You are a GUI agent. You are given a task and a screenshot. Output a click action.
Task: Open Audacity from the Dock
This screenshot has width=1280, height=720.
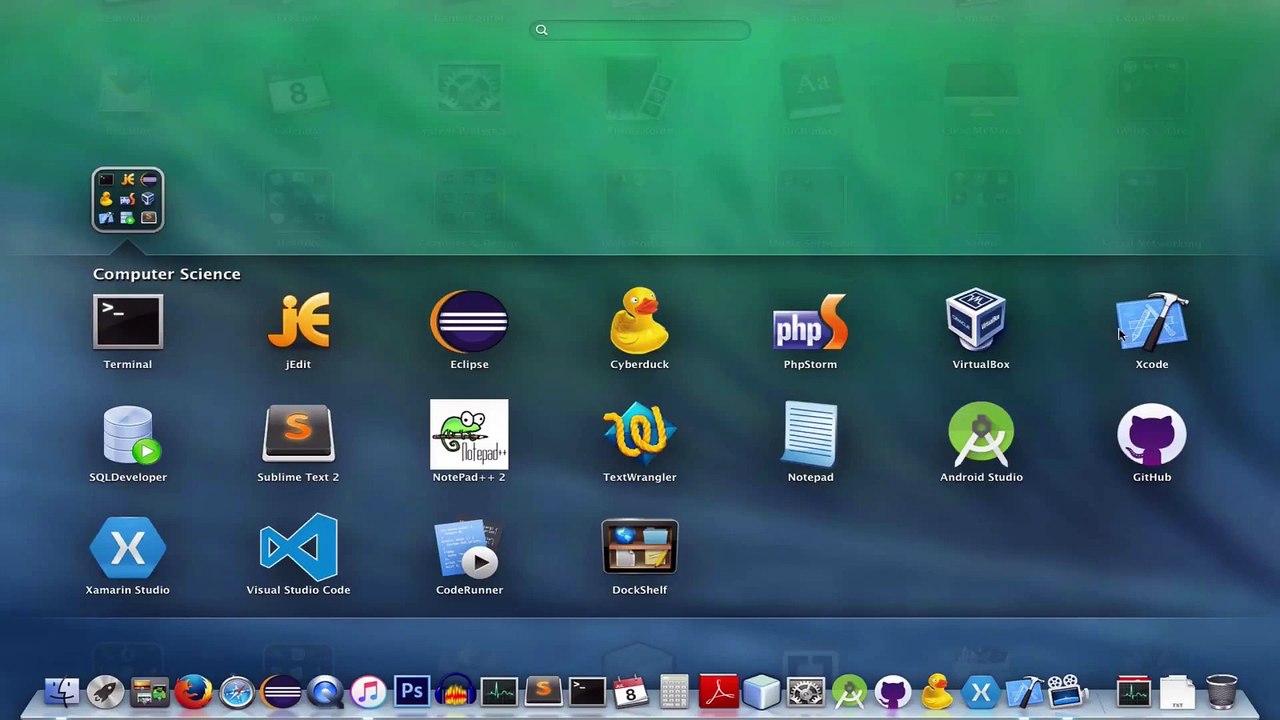(x=455, y=692)
